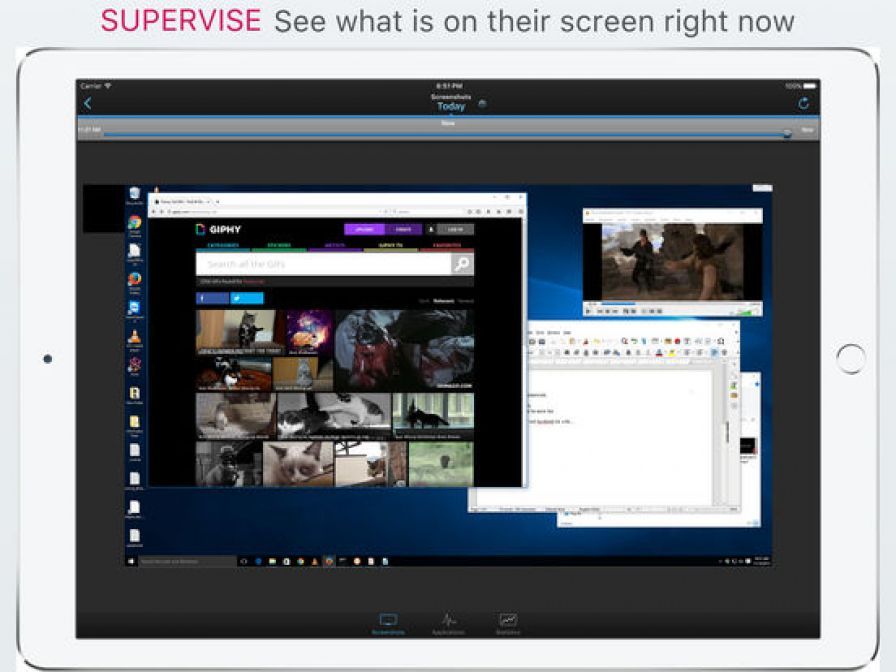
Task: Tap the back arrow in the header
Action: (88, 103)
